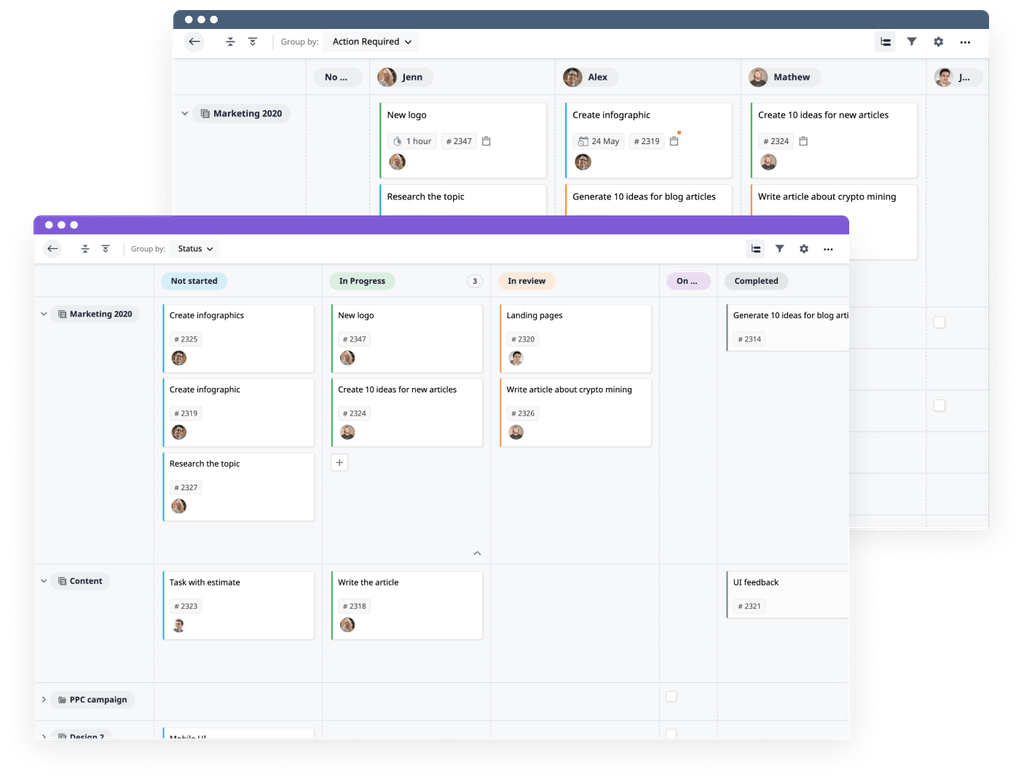
Task: Click collapse-all rows icon in back window
Action: coord(231,42)
